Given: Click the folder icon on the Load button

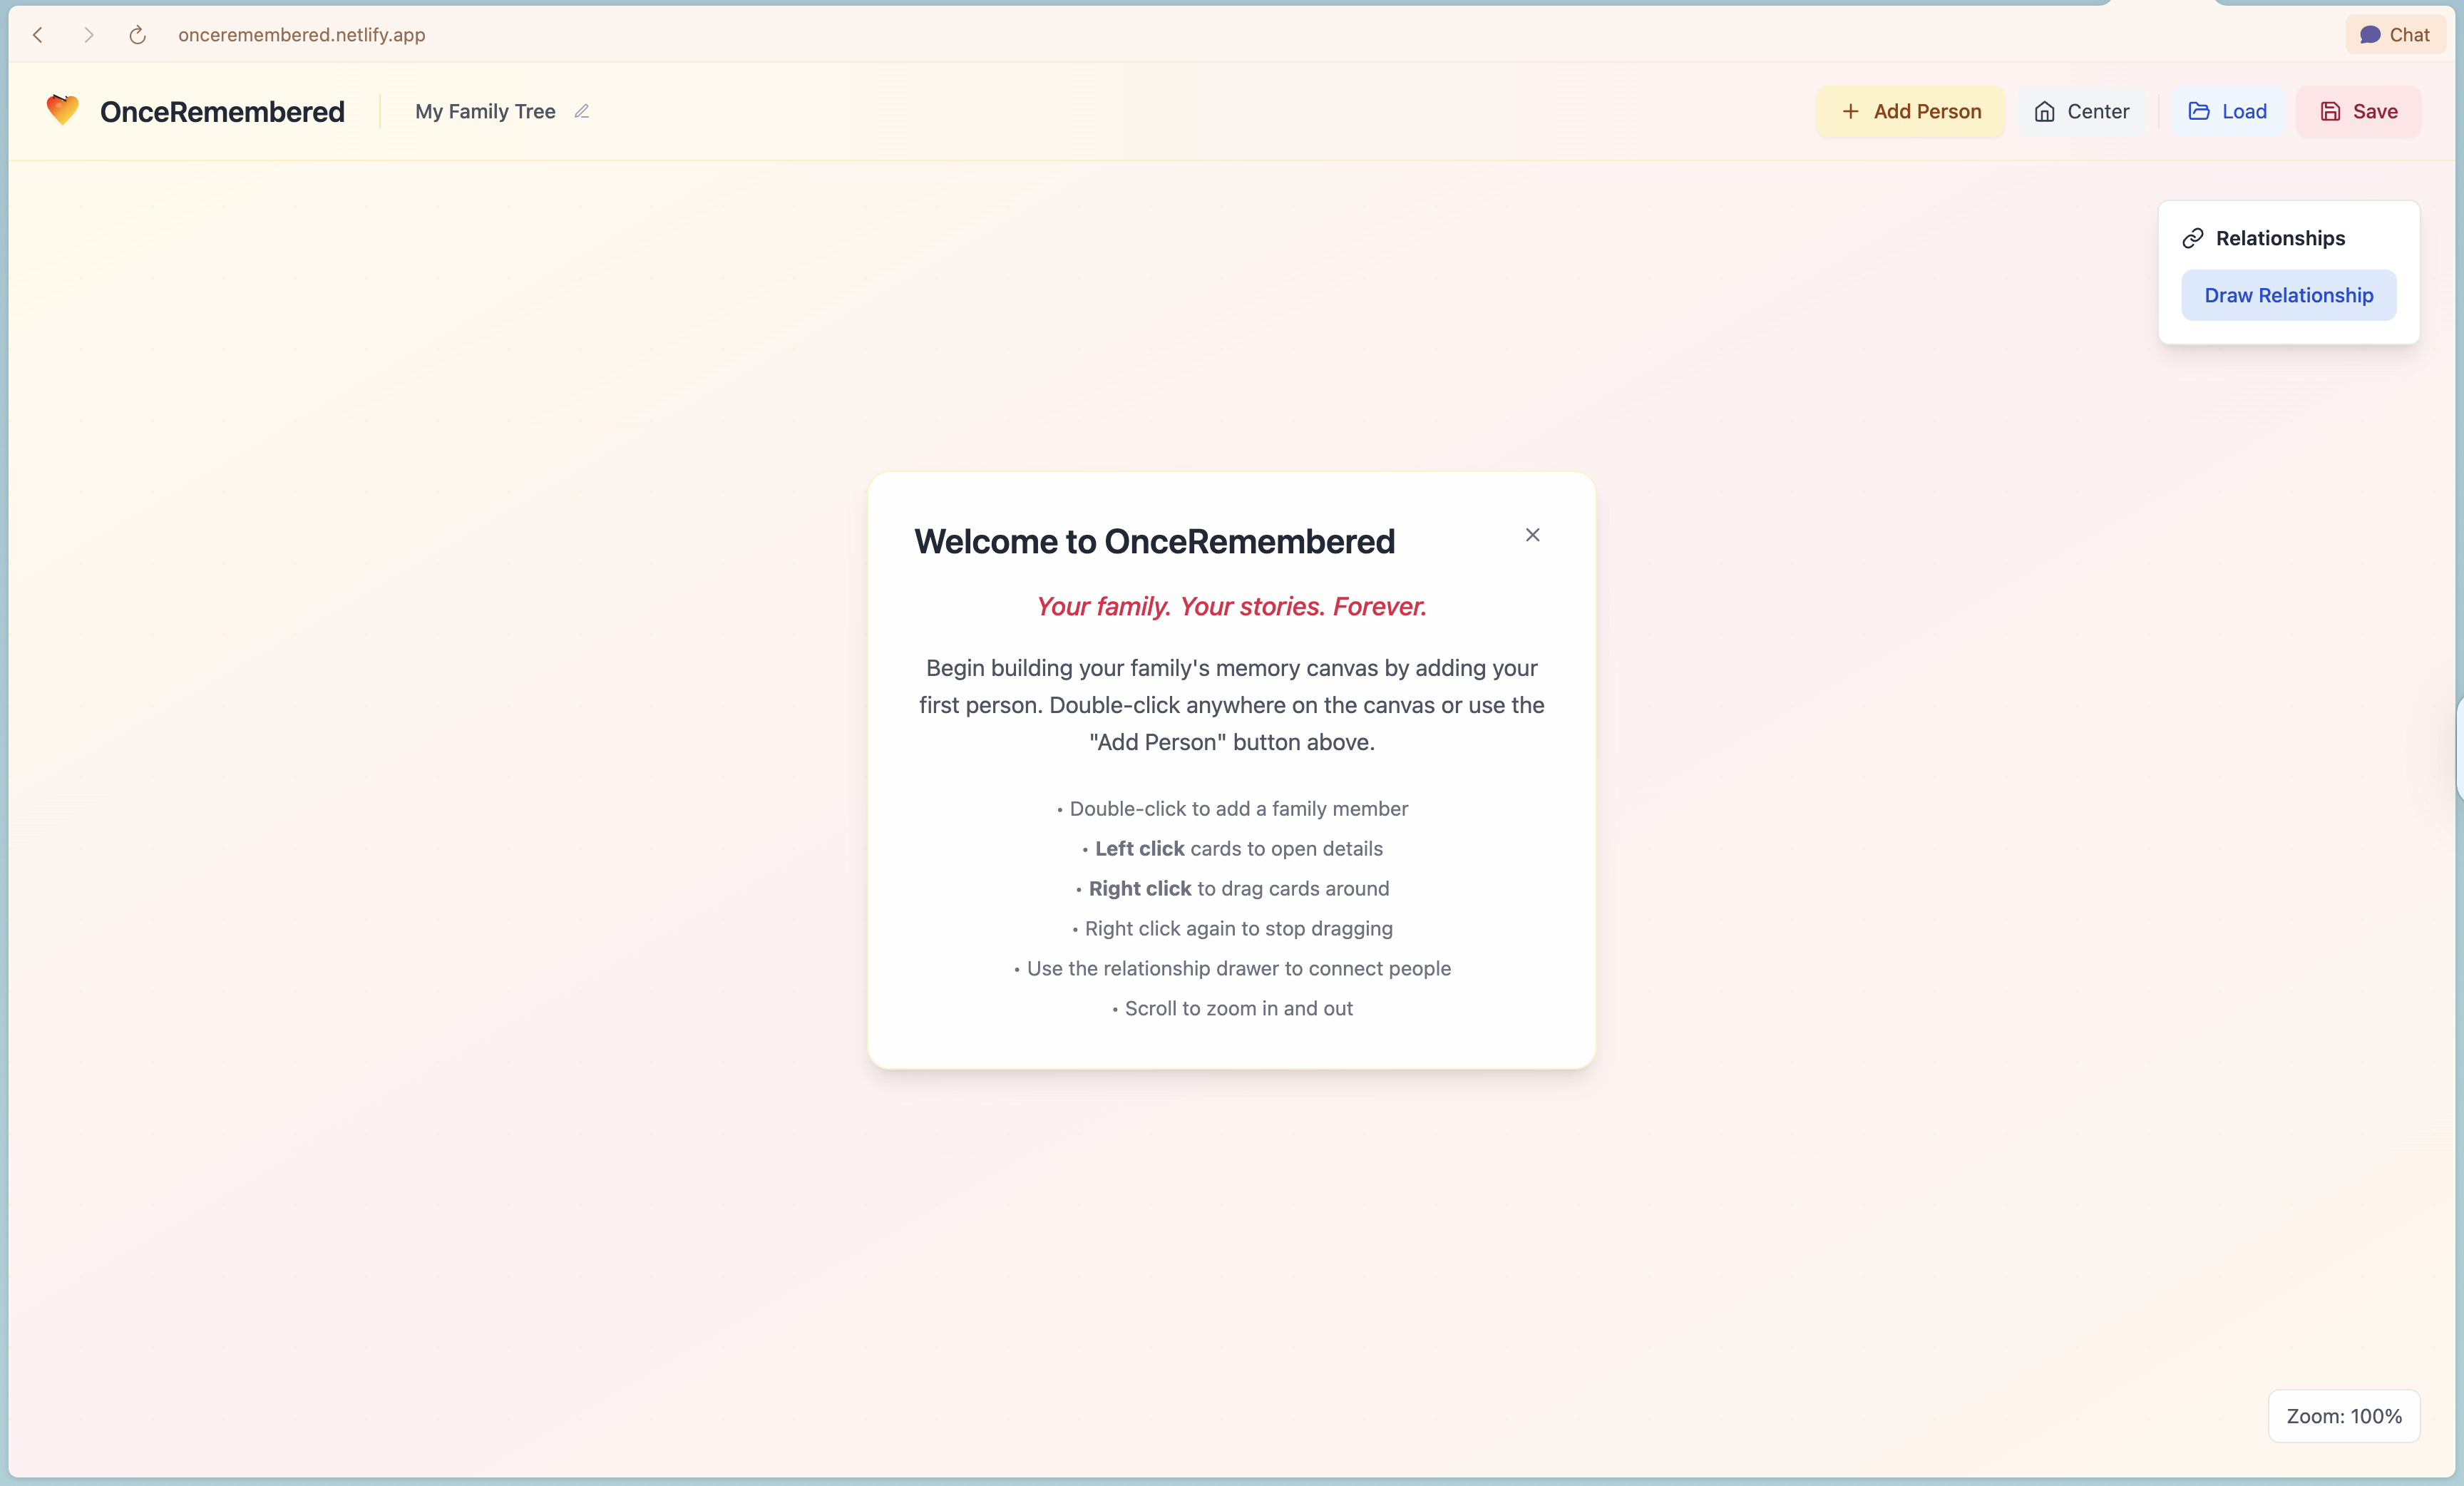Looking at the screenshot, I should (x=2198, y=111).
